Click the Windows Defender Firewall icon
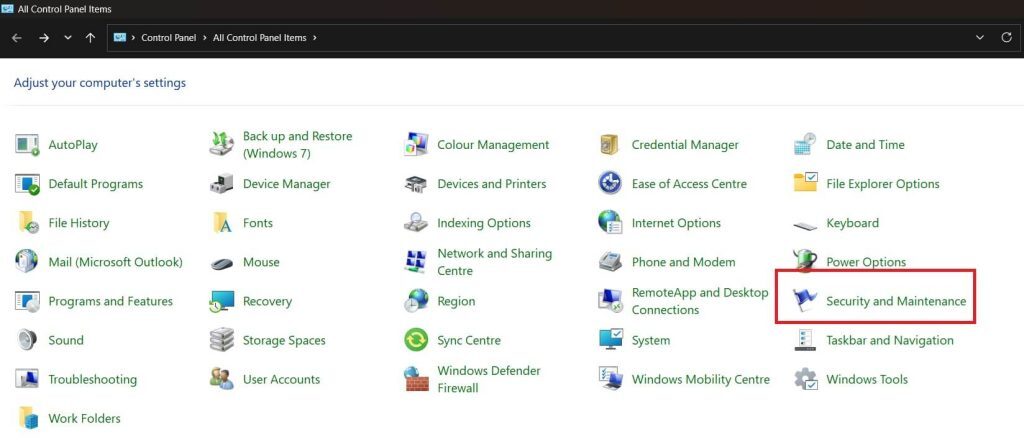The image size is (1024, 440). click(x=416, y=379)
